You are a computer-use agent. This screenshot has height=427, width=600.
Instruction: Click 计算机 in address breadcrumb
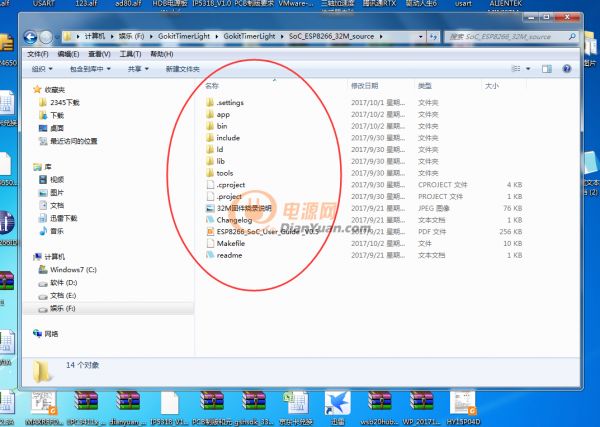[x=95, y=36]
